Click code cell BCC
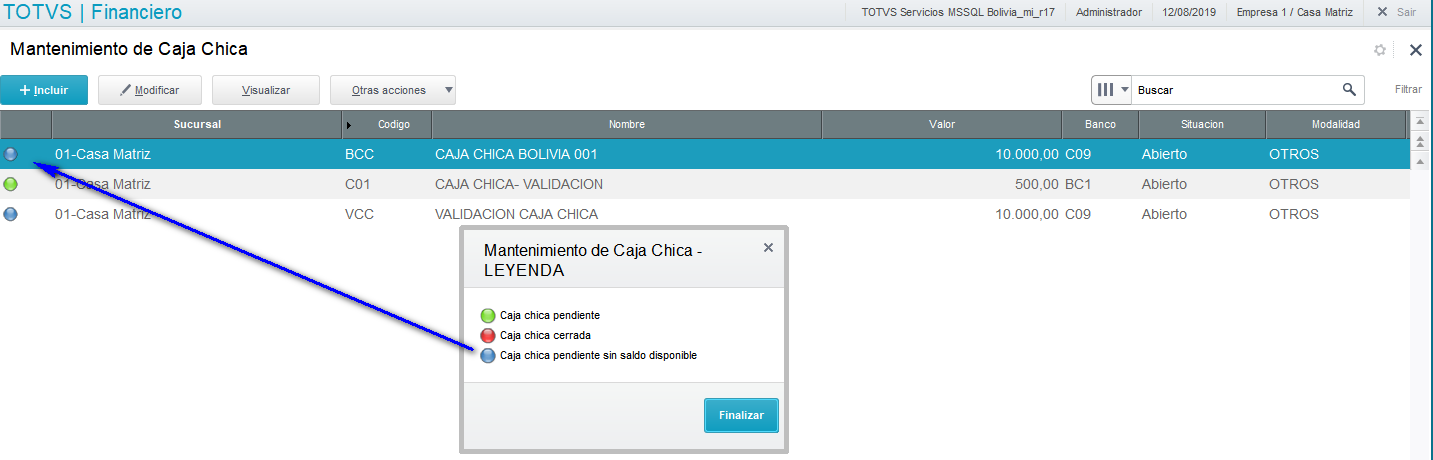Screen dimensions: 1433x460 coord(360,154)
